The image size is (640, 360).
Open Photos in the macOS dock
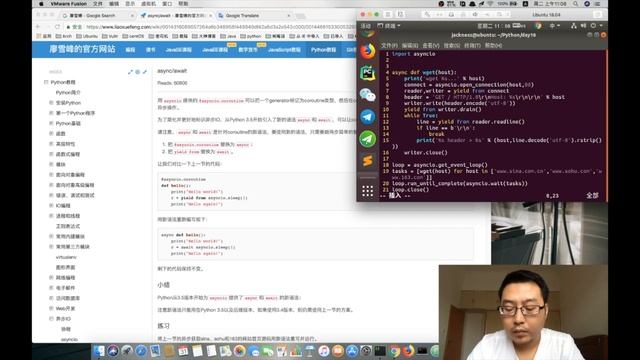240,351
